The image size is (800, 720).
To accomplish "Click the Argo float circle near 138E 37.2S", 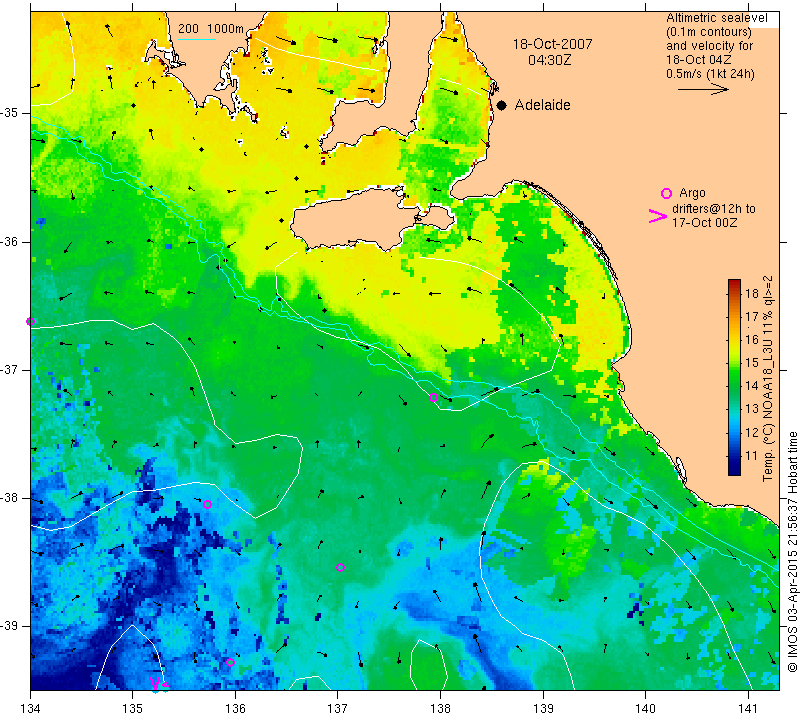I will 433,398.
